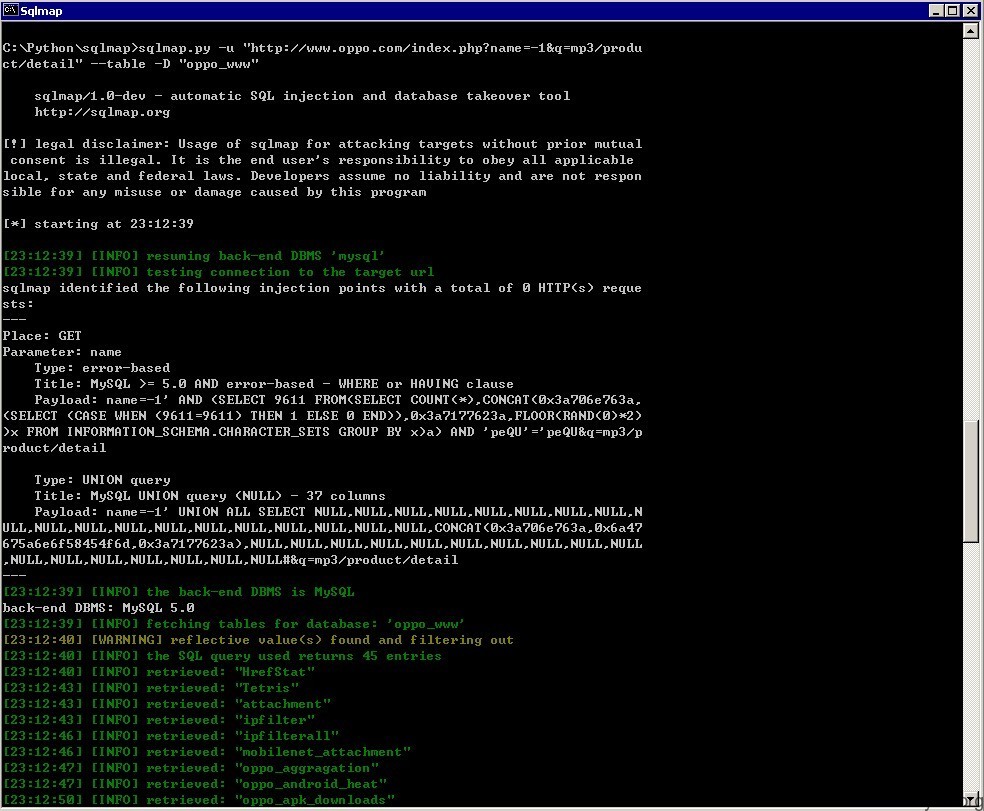Click the retrieved "oppo_apk_downloads" entry
Viewport: 984px width, 811px height.
pos(199,800)
